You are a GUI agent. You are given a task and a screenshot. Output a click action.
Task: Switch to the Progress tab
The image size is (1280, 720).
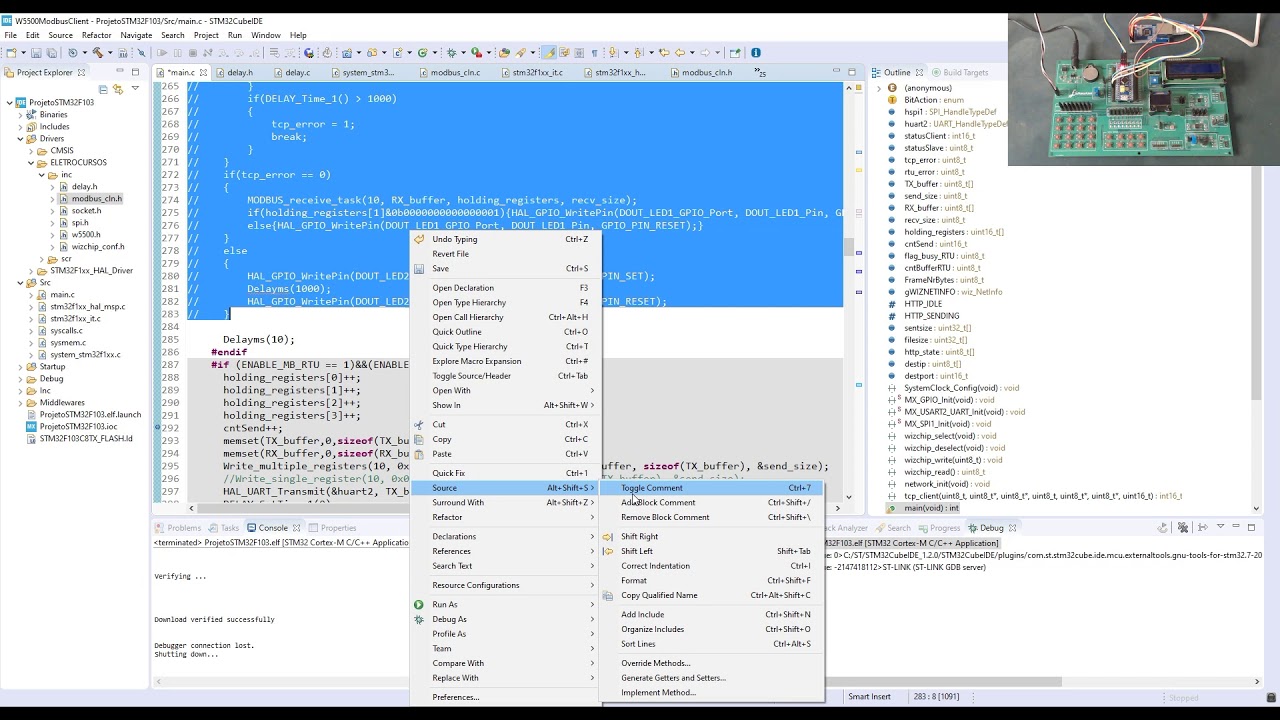pyautogui.click(x=939, y=528)
